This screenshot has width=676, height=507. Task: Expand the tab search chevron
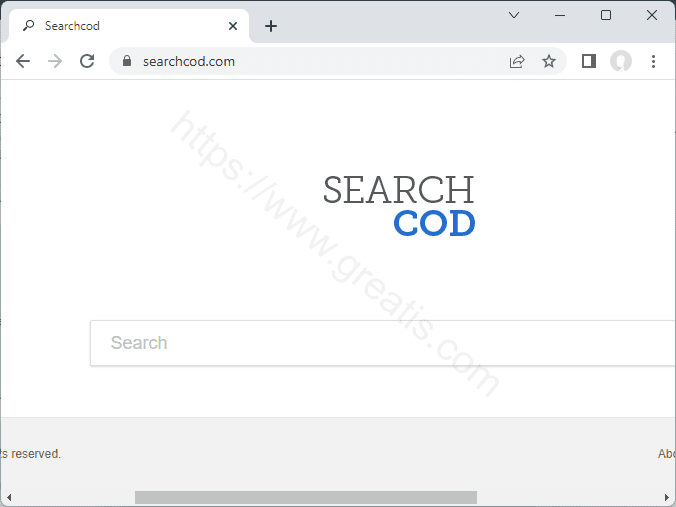click(x=514, y=15)
